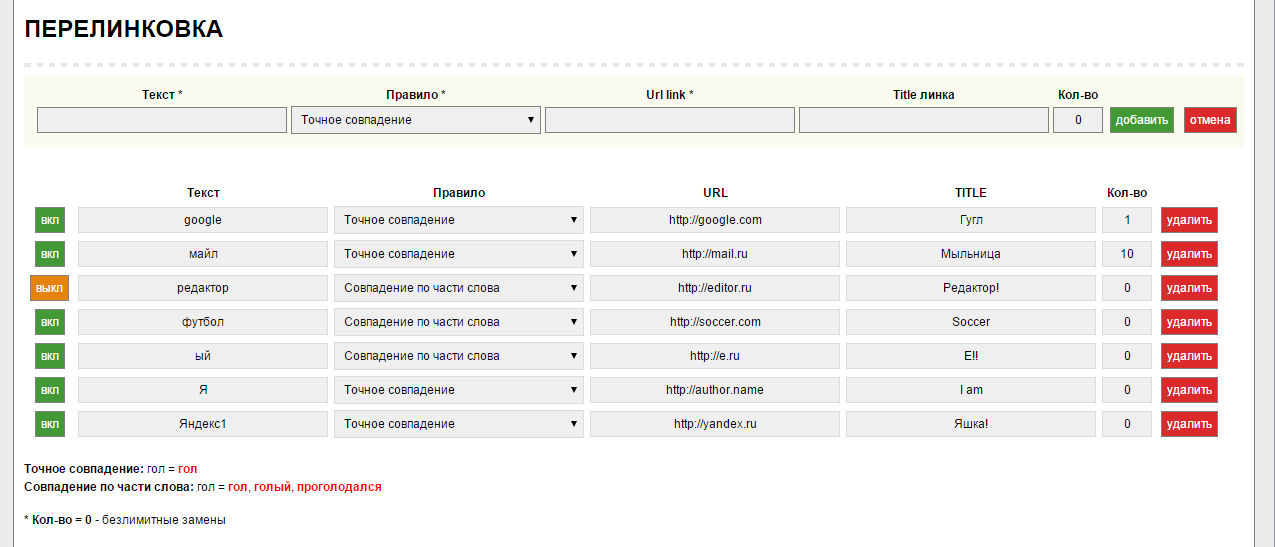
Task: Click удалить for the Яндекс1 row
Action: coord(1189,424)
